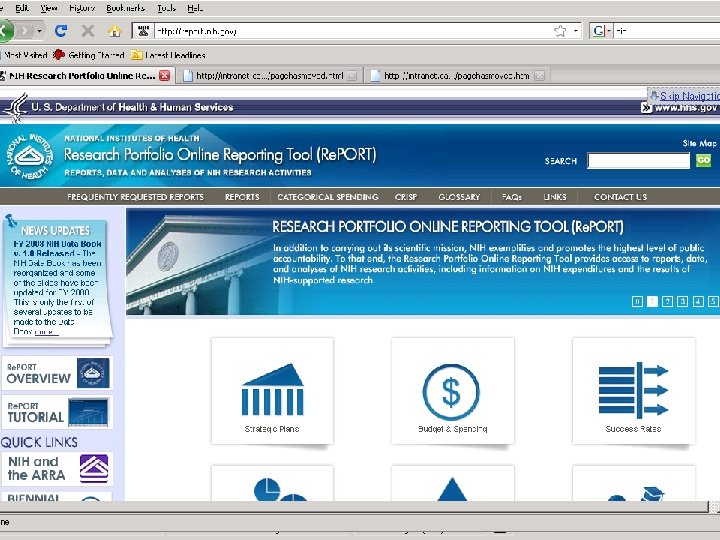This screenshot has width=720, height=540.
Task: Open the Glossary nav item
Action: (x=459, y=197)
